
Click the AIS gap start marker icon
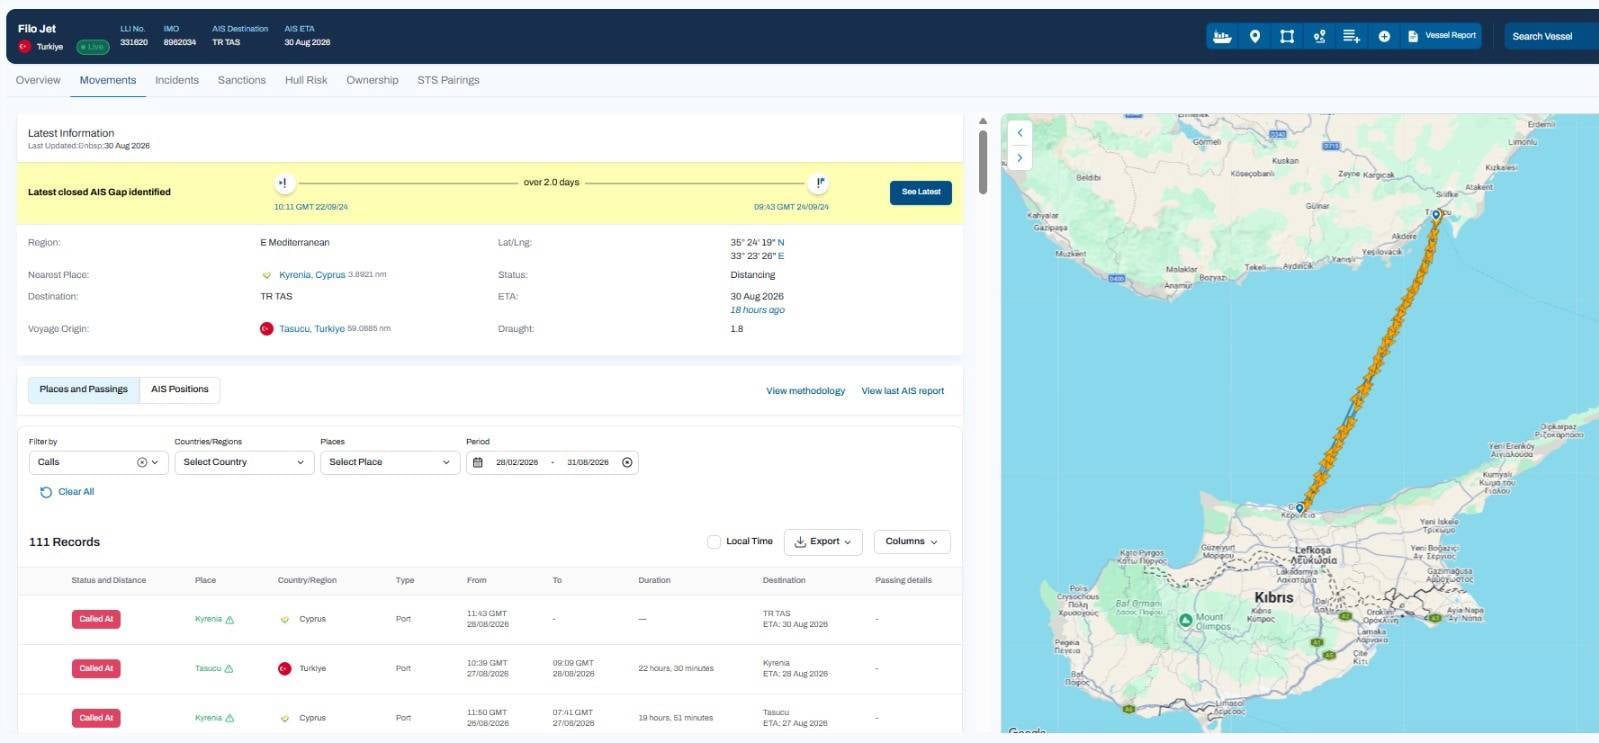click(284, 183)
